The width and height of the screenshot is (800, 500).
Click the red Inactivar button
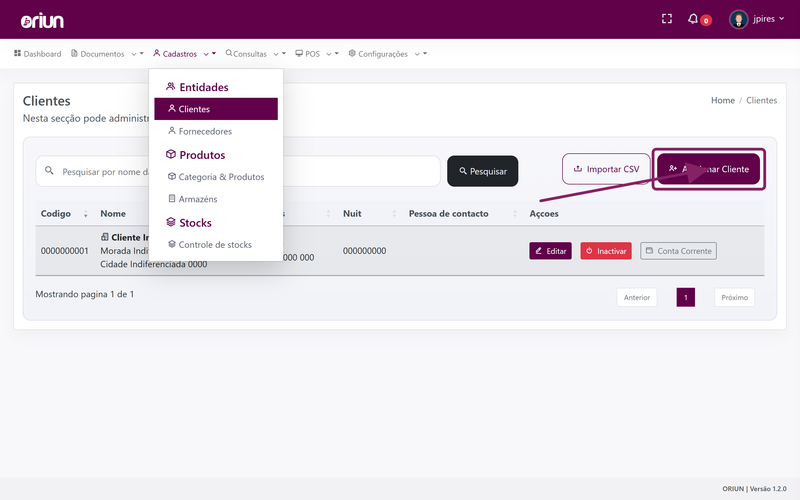(x=606, y=251)
